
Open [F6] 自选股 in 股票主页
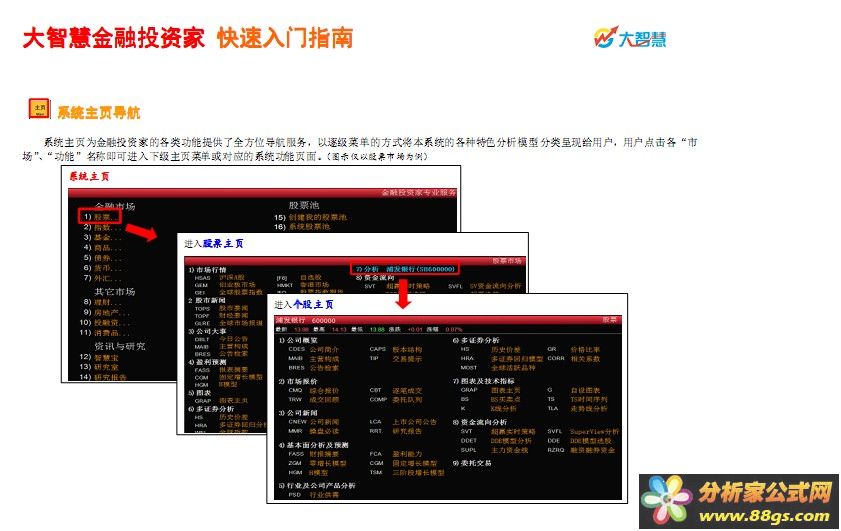click(299, 278)
